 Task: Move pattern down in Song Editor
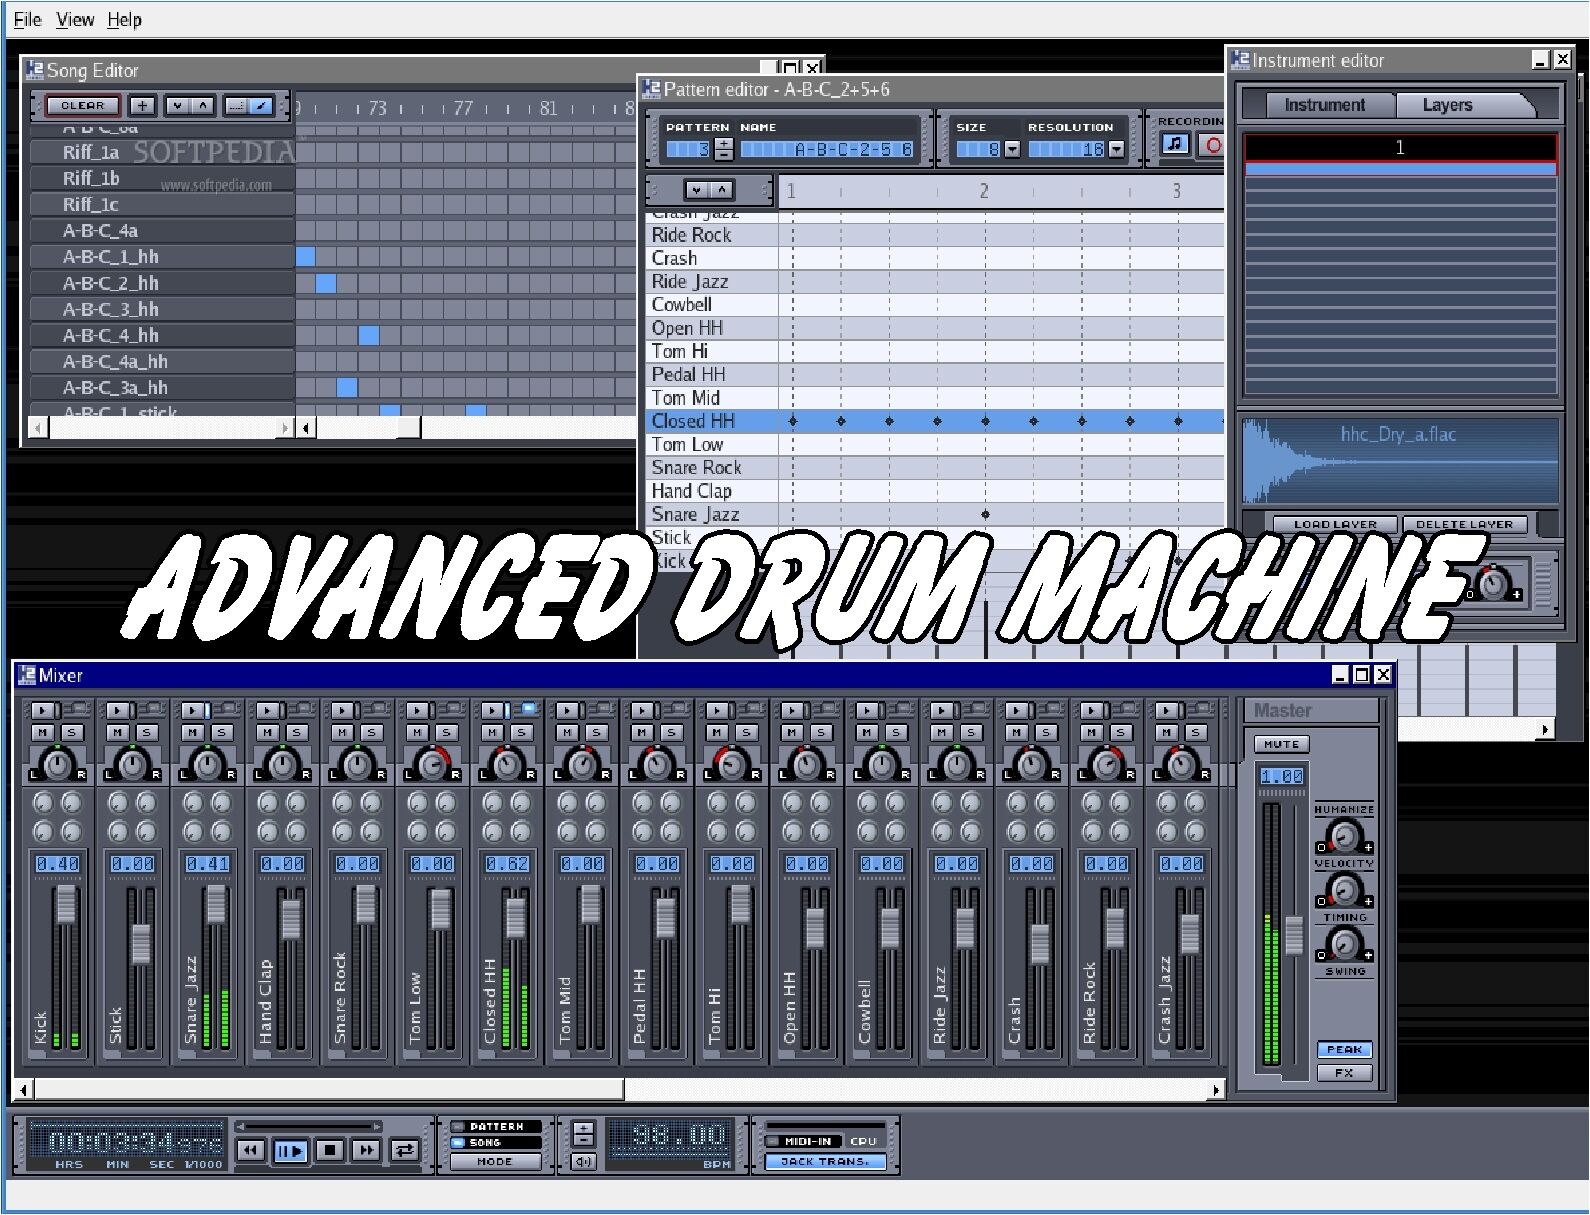pyautogui.click(x=177, y=105)
